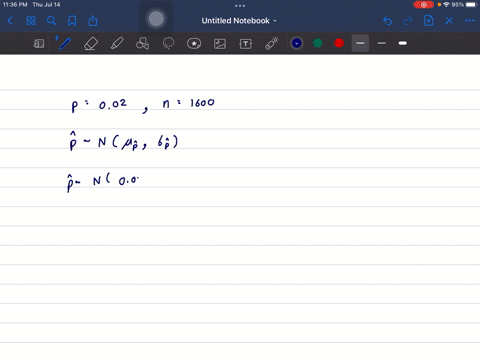The height and width of the screenshot is (360, 480).
Task: Select the Text box tool
Action: pos(246,44)
